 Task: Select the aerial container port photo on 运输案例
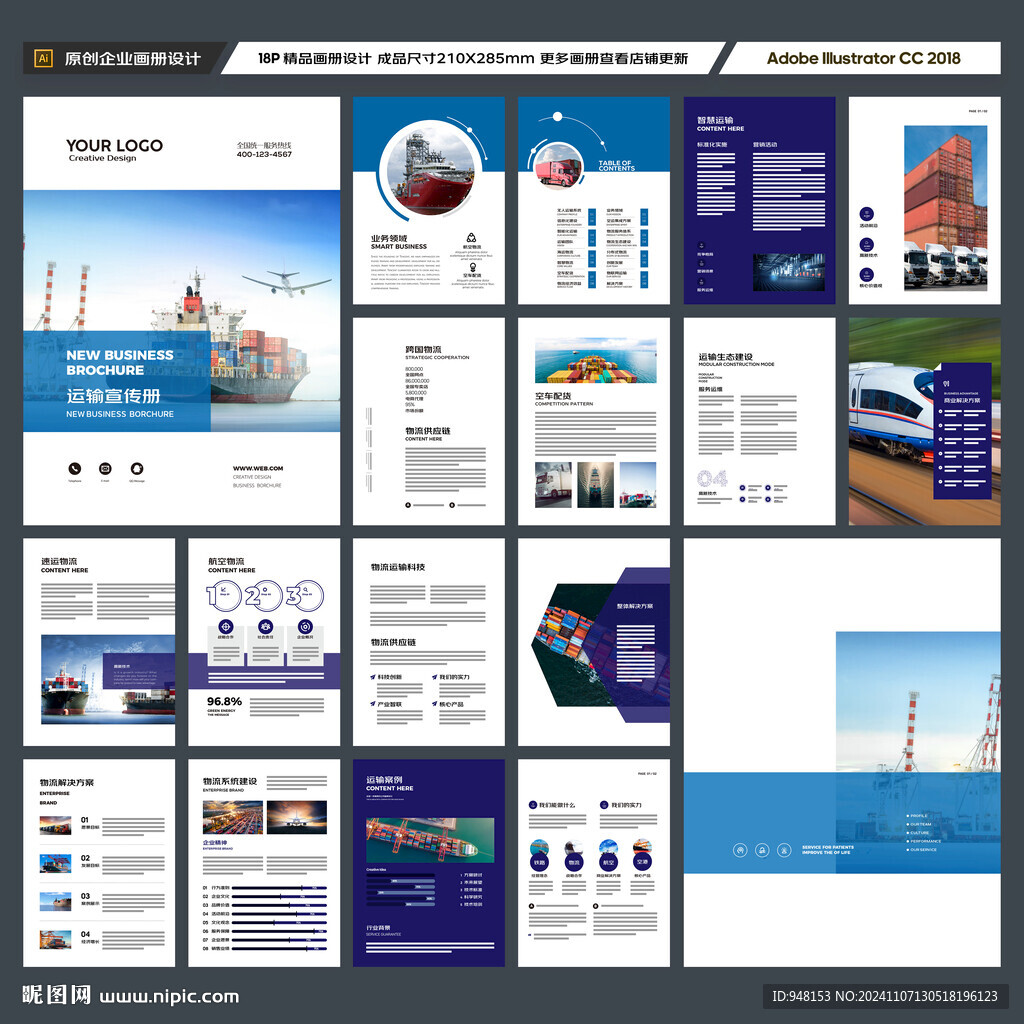point(430,840)
